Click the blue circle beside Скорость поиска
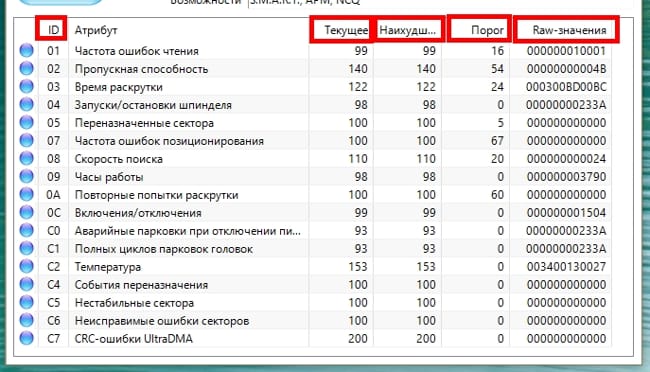This screenshot has height=372, width=650. click(x=27, y=158)
